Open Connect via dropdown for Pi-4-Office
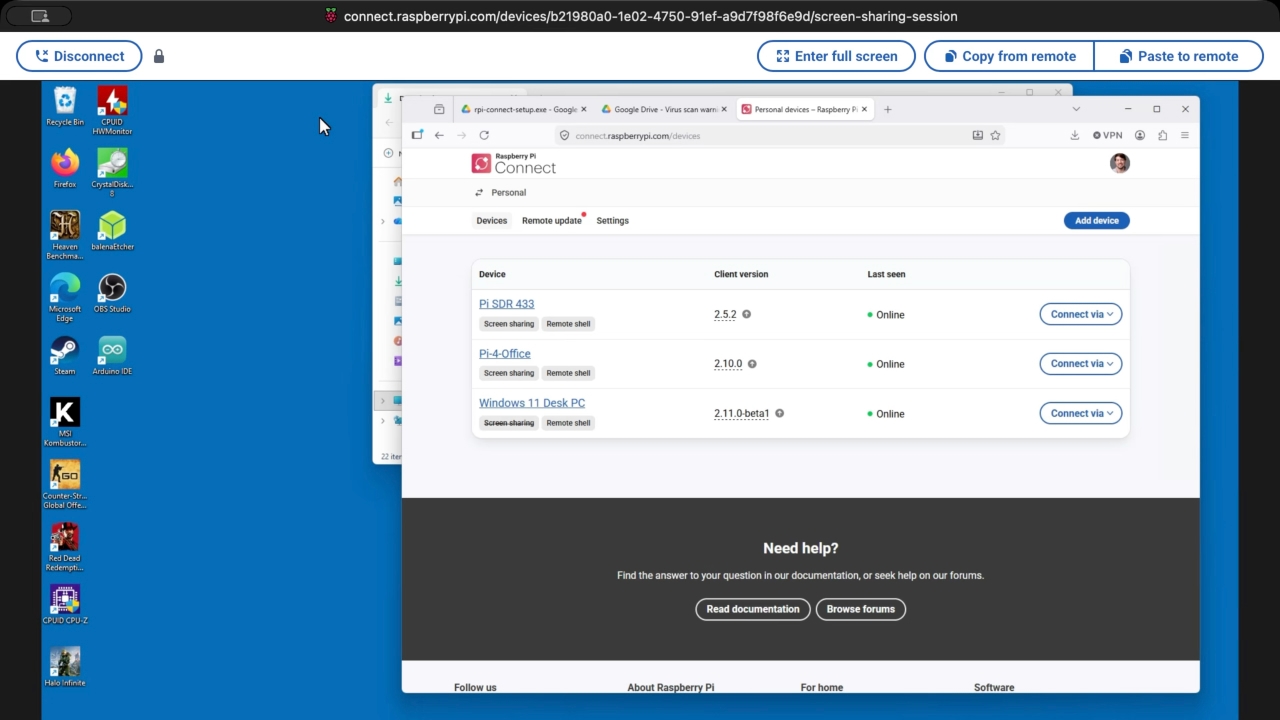The image size is (1280, 720). point(1080,364)
